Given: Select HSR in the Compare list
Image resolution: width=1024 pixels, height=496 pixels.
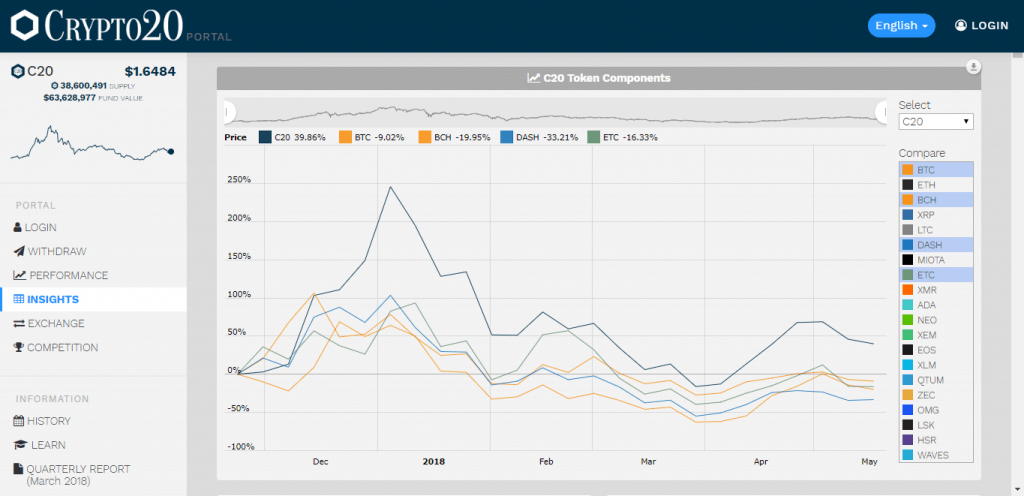Looking at the screenshot, I should pyautogui.click(x=936, y=440).
